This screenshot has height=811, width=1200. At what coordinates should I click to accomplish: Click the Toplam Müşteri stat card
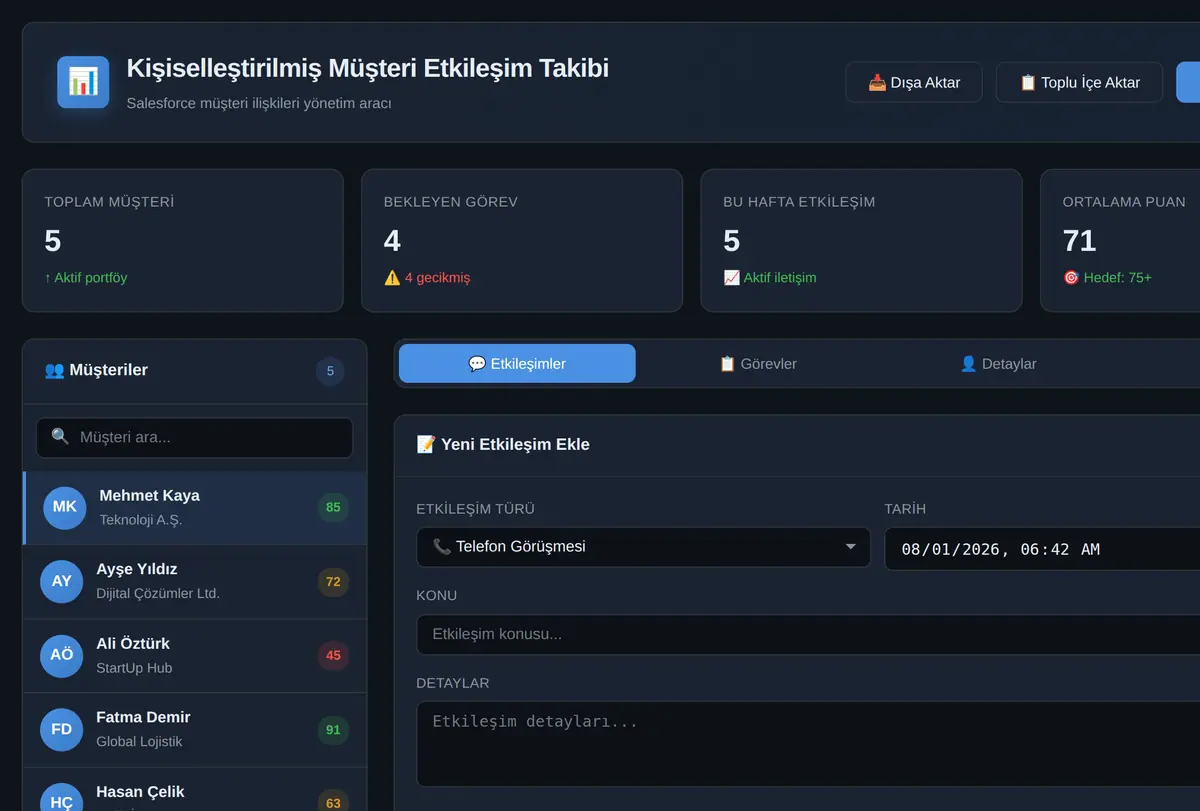183,240
